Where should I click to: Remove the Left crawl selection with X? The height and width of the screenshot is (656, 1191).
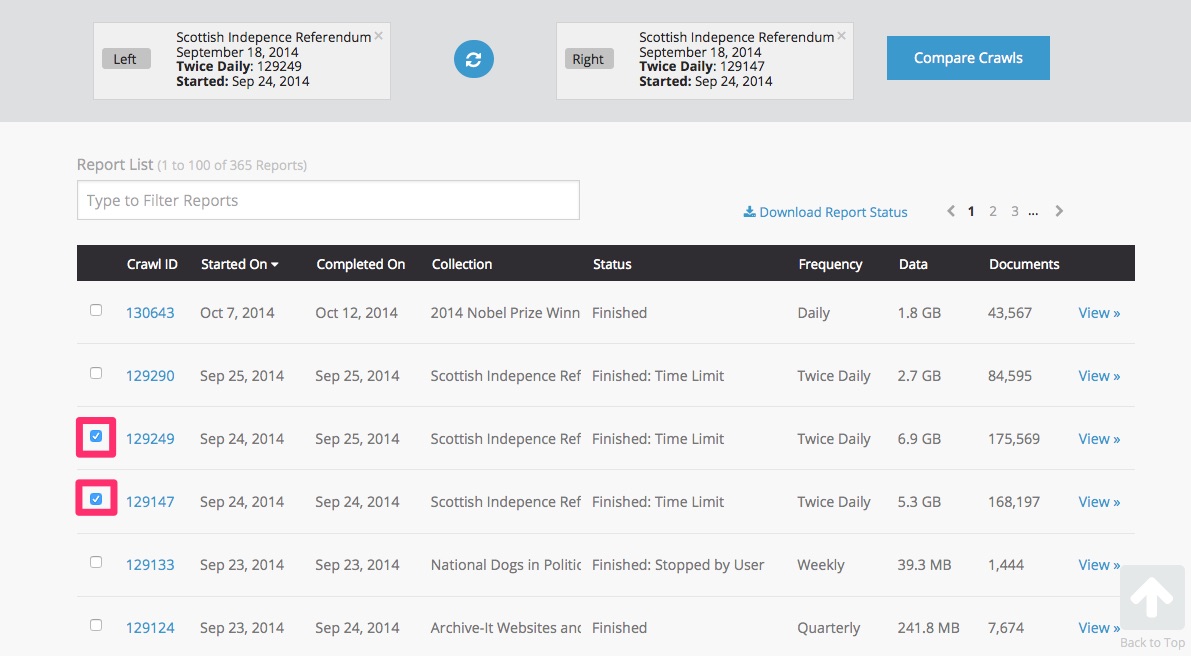pos(378,36)
